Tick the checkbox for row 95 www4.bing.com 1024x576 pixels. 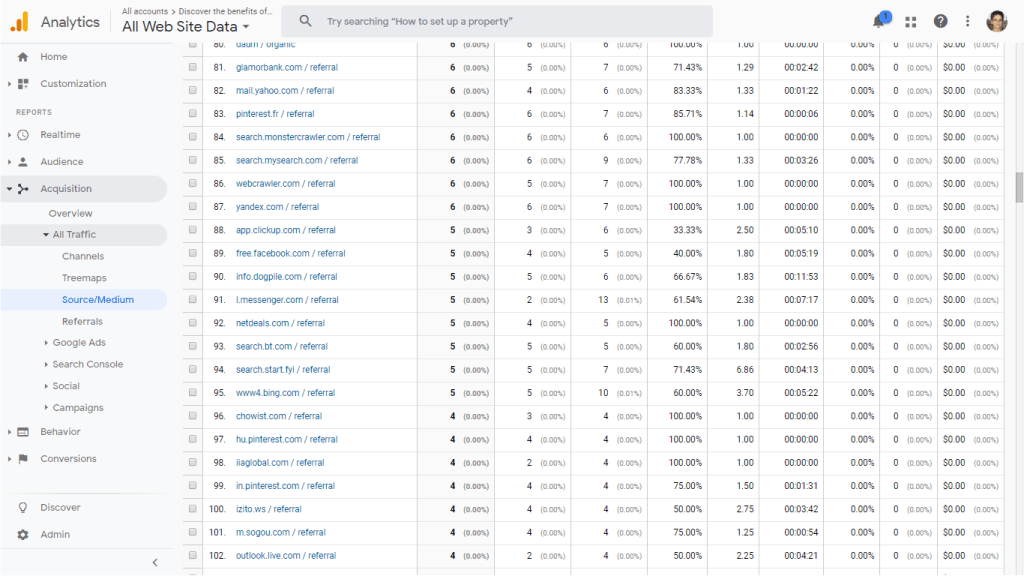tap(193, 392)
